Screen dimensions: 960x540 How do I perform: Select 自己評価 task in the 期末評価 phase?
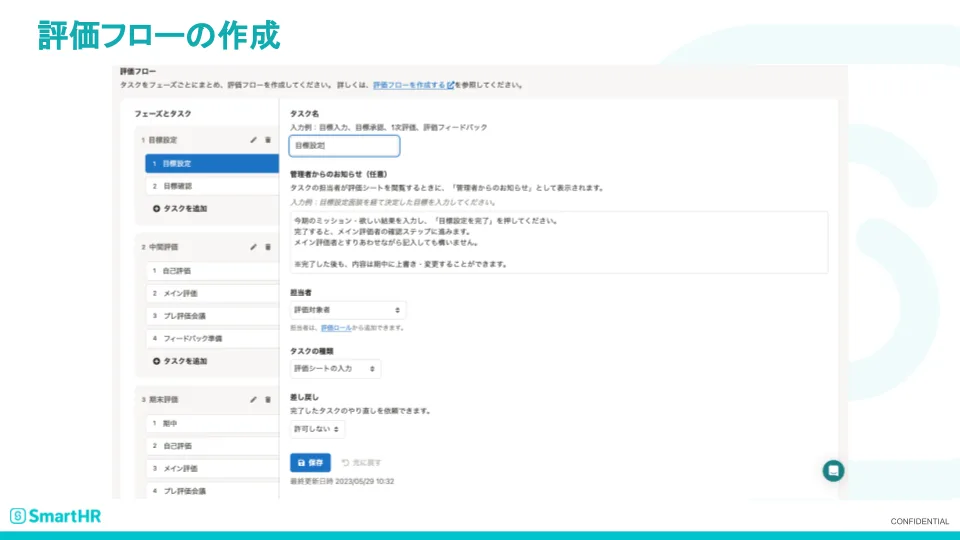click(x=212, y=446)
